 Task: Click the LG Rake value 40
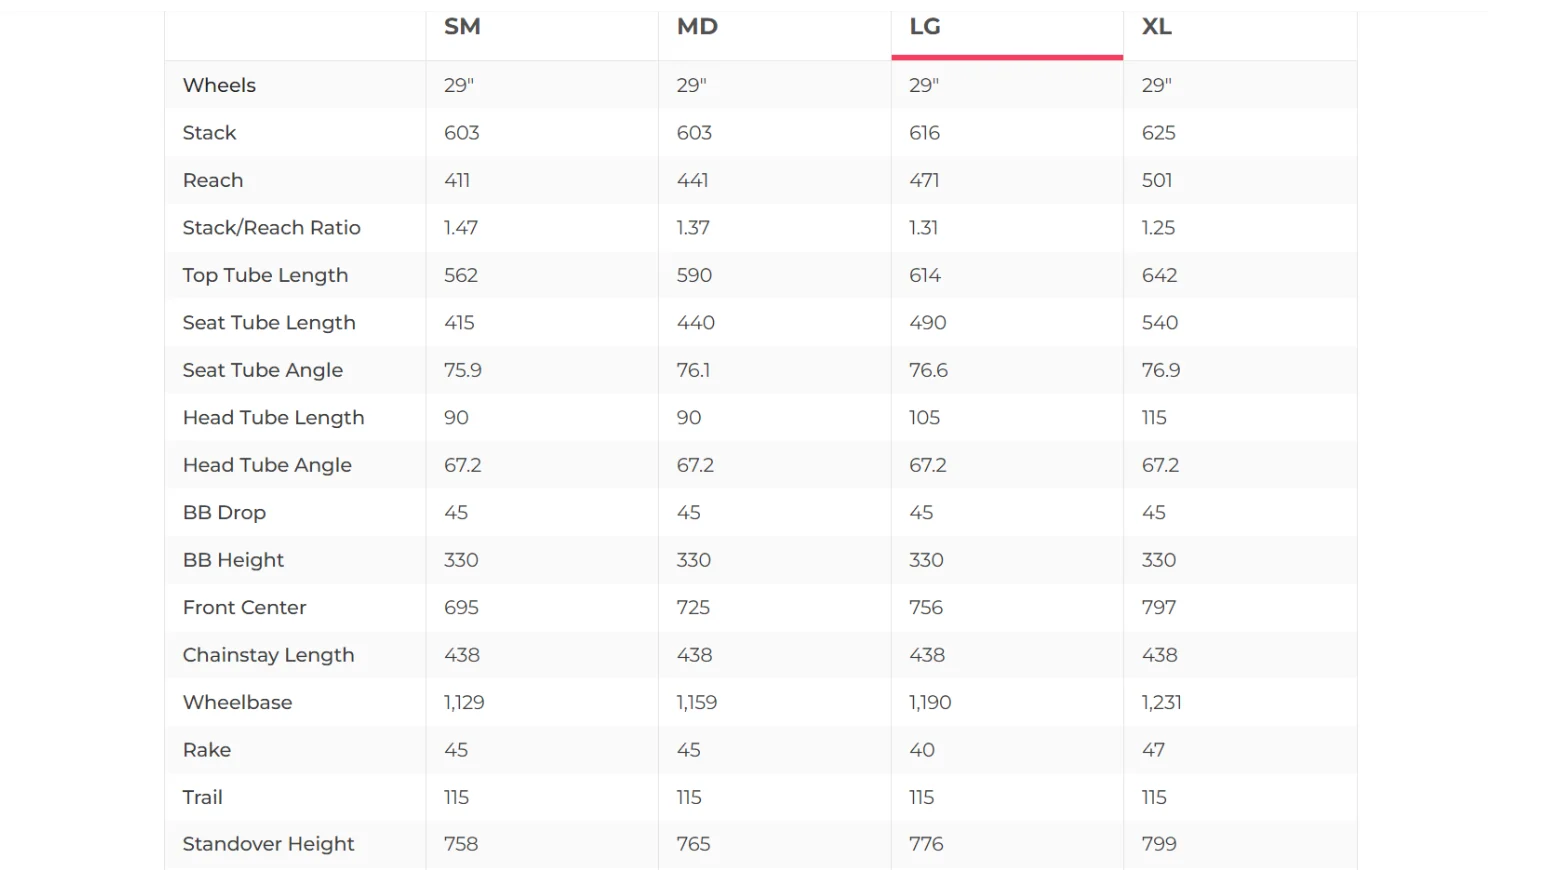[921, 750]
